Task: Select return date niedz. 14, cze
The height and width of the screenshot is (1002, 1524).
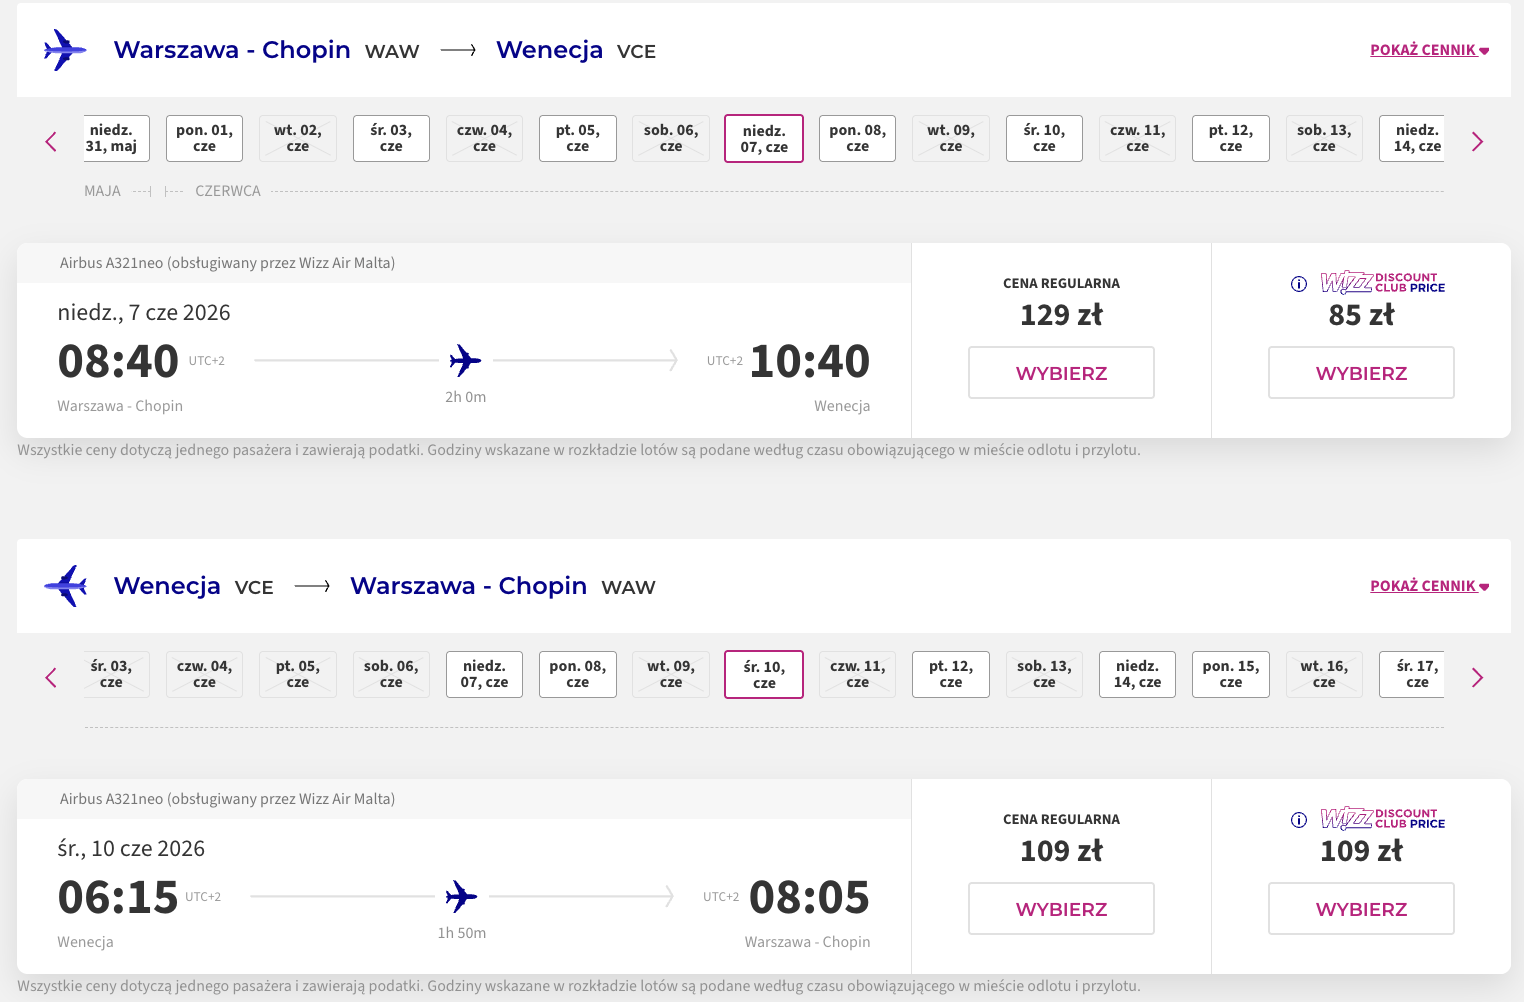Action: click(1137, 674)
